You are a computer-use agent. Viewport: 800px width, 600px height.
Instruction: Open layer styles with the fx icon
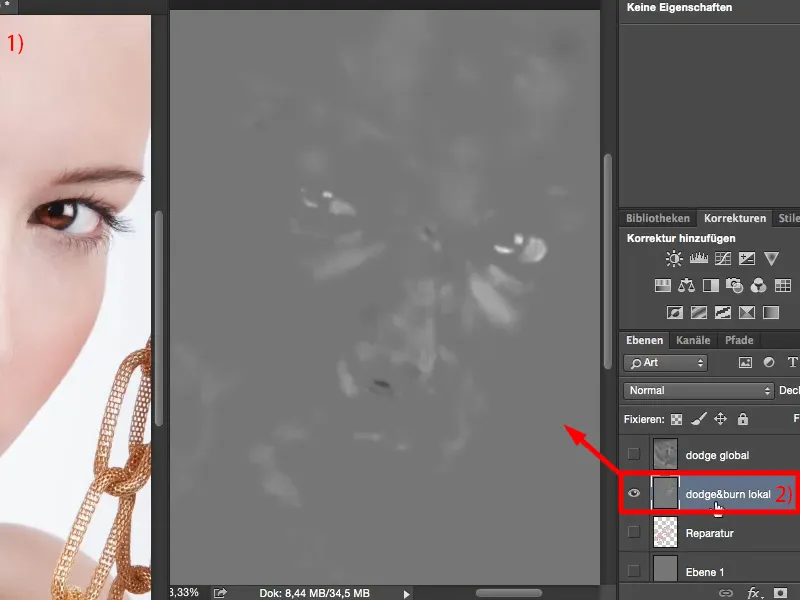point(753,592)
